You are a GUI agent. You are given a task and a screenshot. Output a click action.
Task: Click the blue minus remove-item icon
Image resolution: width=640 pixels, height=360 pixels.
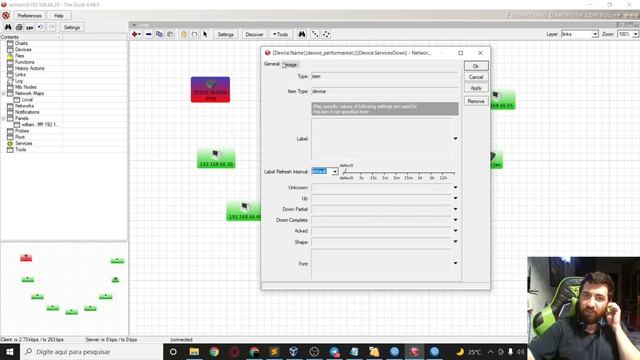click(149, 34)
